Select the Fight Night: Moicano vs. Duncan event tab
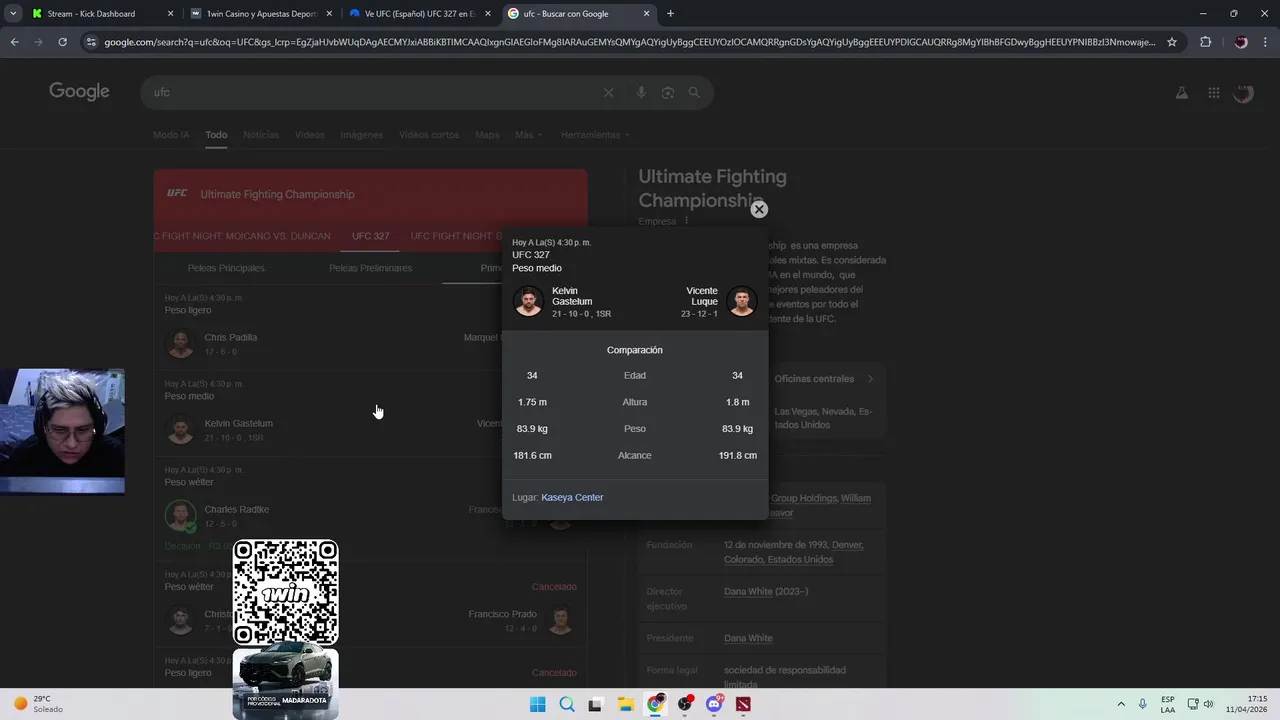The height and width of the screenshot is (720, 1280). pyautogui.click(x=243, y=236)
